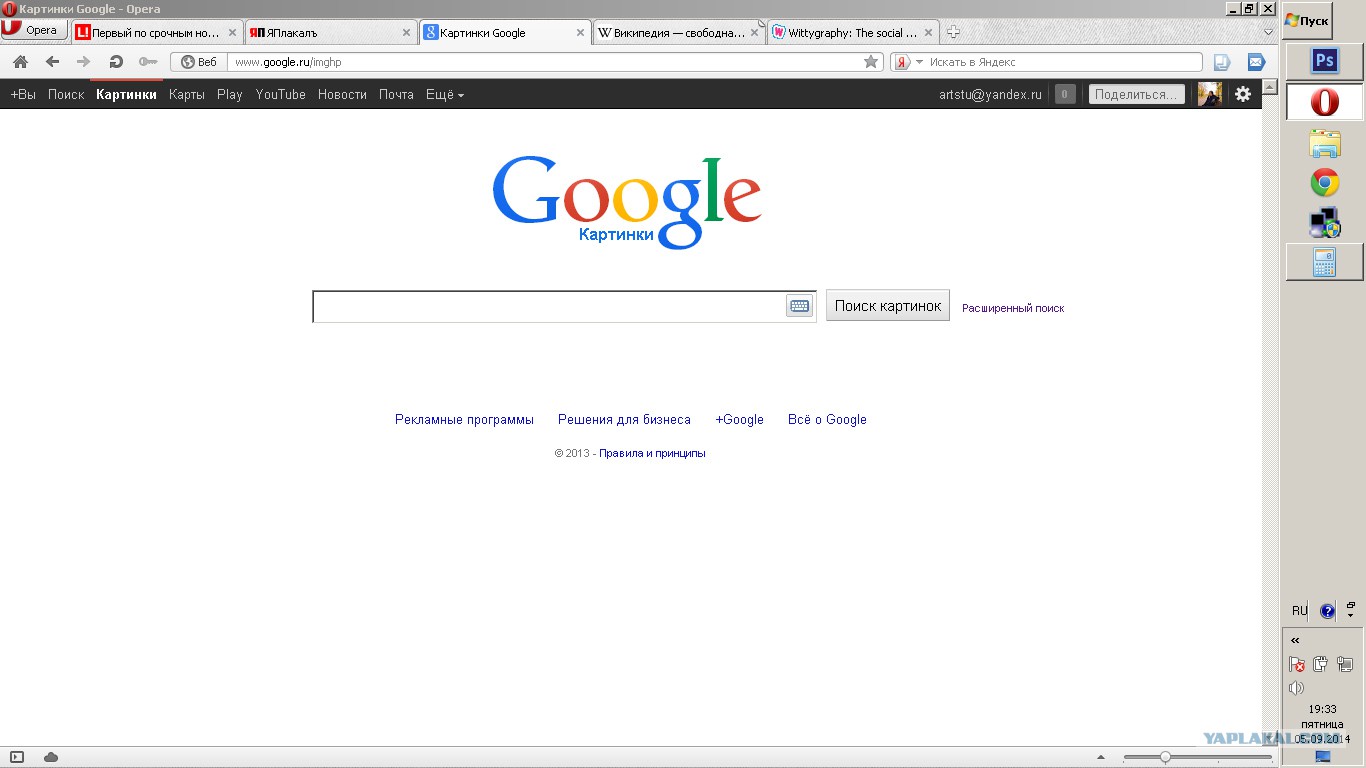The width and height of the screenshot is (1366, 768).
Task: Switch the RU input language indicator
Action: tap(1299, 611)
